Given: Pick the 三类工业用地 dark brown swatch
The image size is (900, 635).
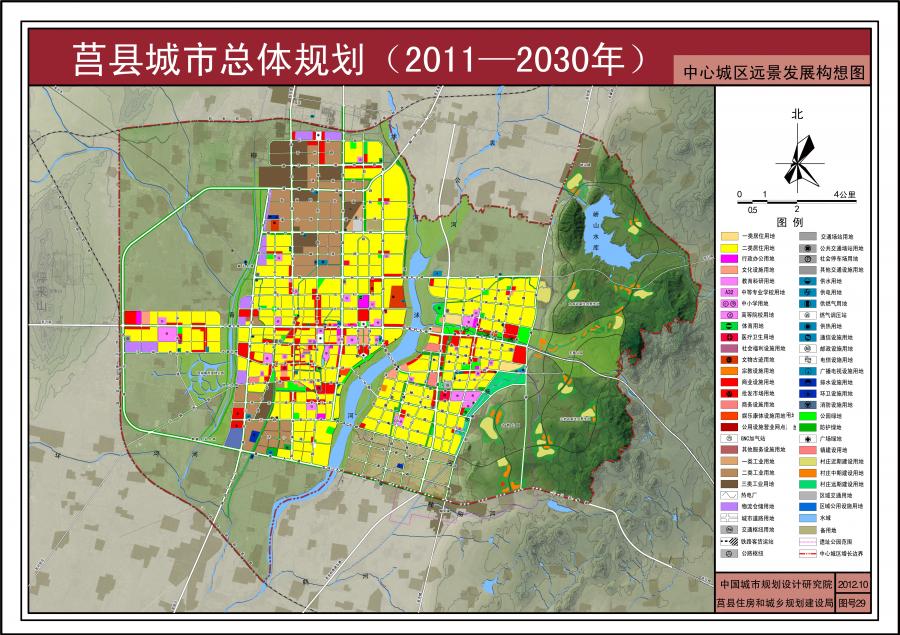Looking at the screenshot, I should point(730,483).
